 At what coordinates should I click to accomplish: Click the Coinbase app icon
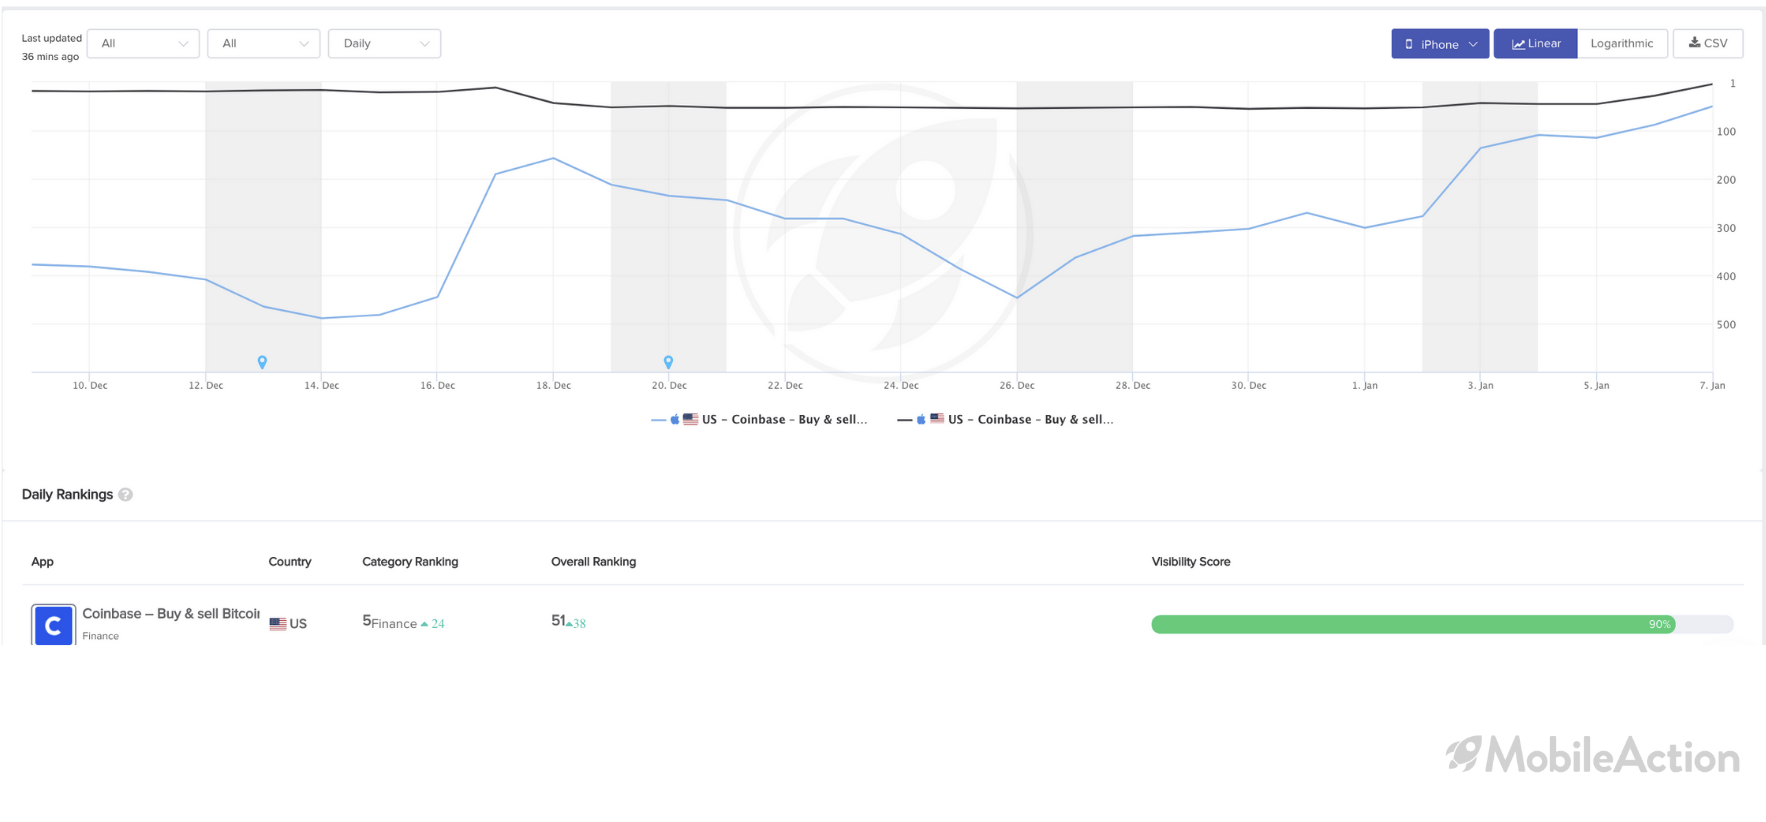coord(53,625)
